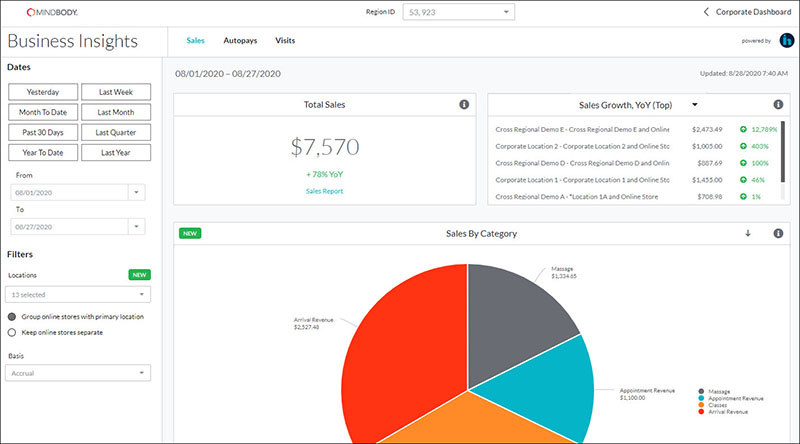Select Month To Date range

coord(43,112)
